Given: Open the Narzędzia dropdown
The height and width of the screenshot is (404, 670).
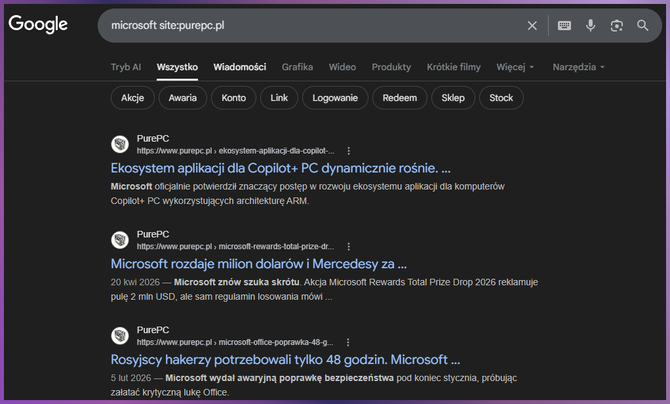Looking at the screenshot, I should coord(579,67).
